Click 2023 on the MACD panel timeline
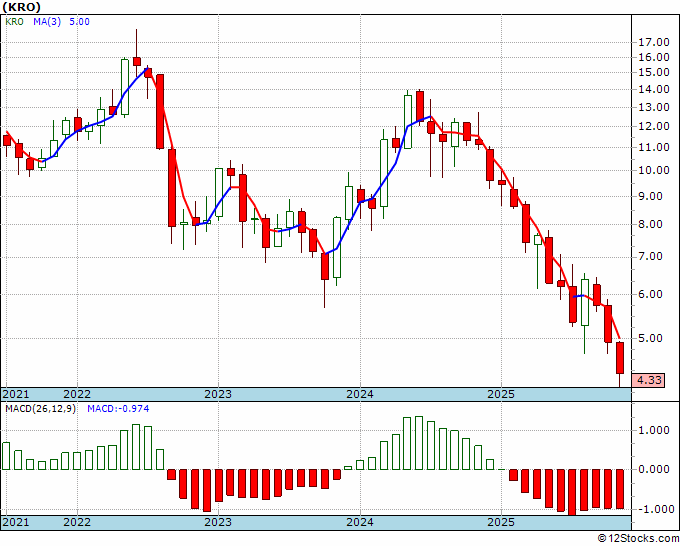 click(x=218, y=522)
